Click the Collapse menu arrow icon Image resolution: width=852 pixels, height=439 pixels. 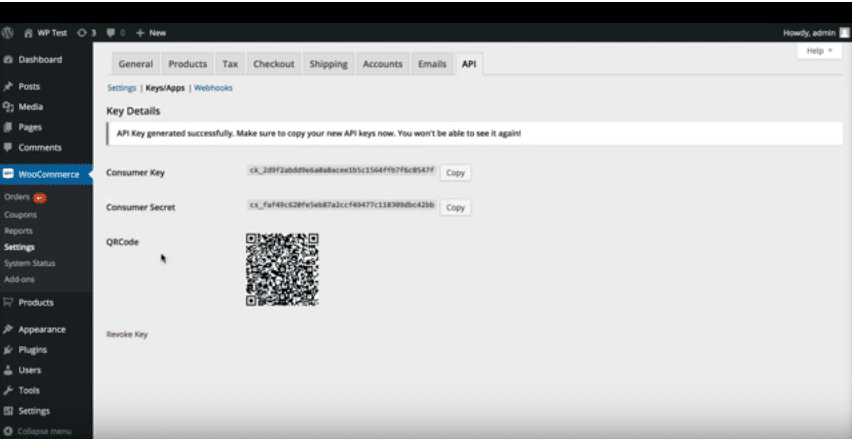pos(8,431)
